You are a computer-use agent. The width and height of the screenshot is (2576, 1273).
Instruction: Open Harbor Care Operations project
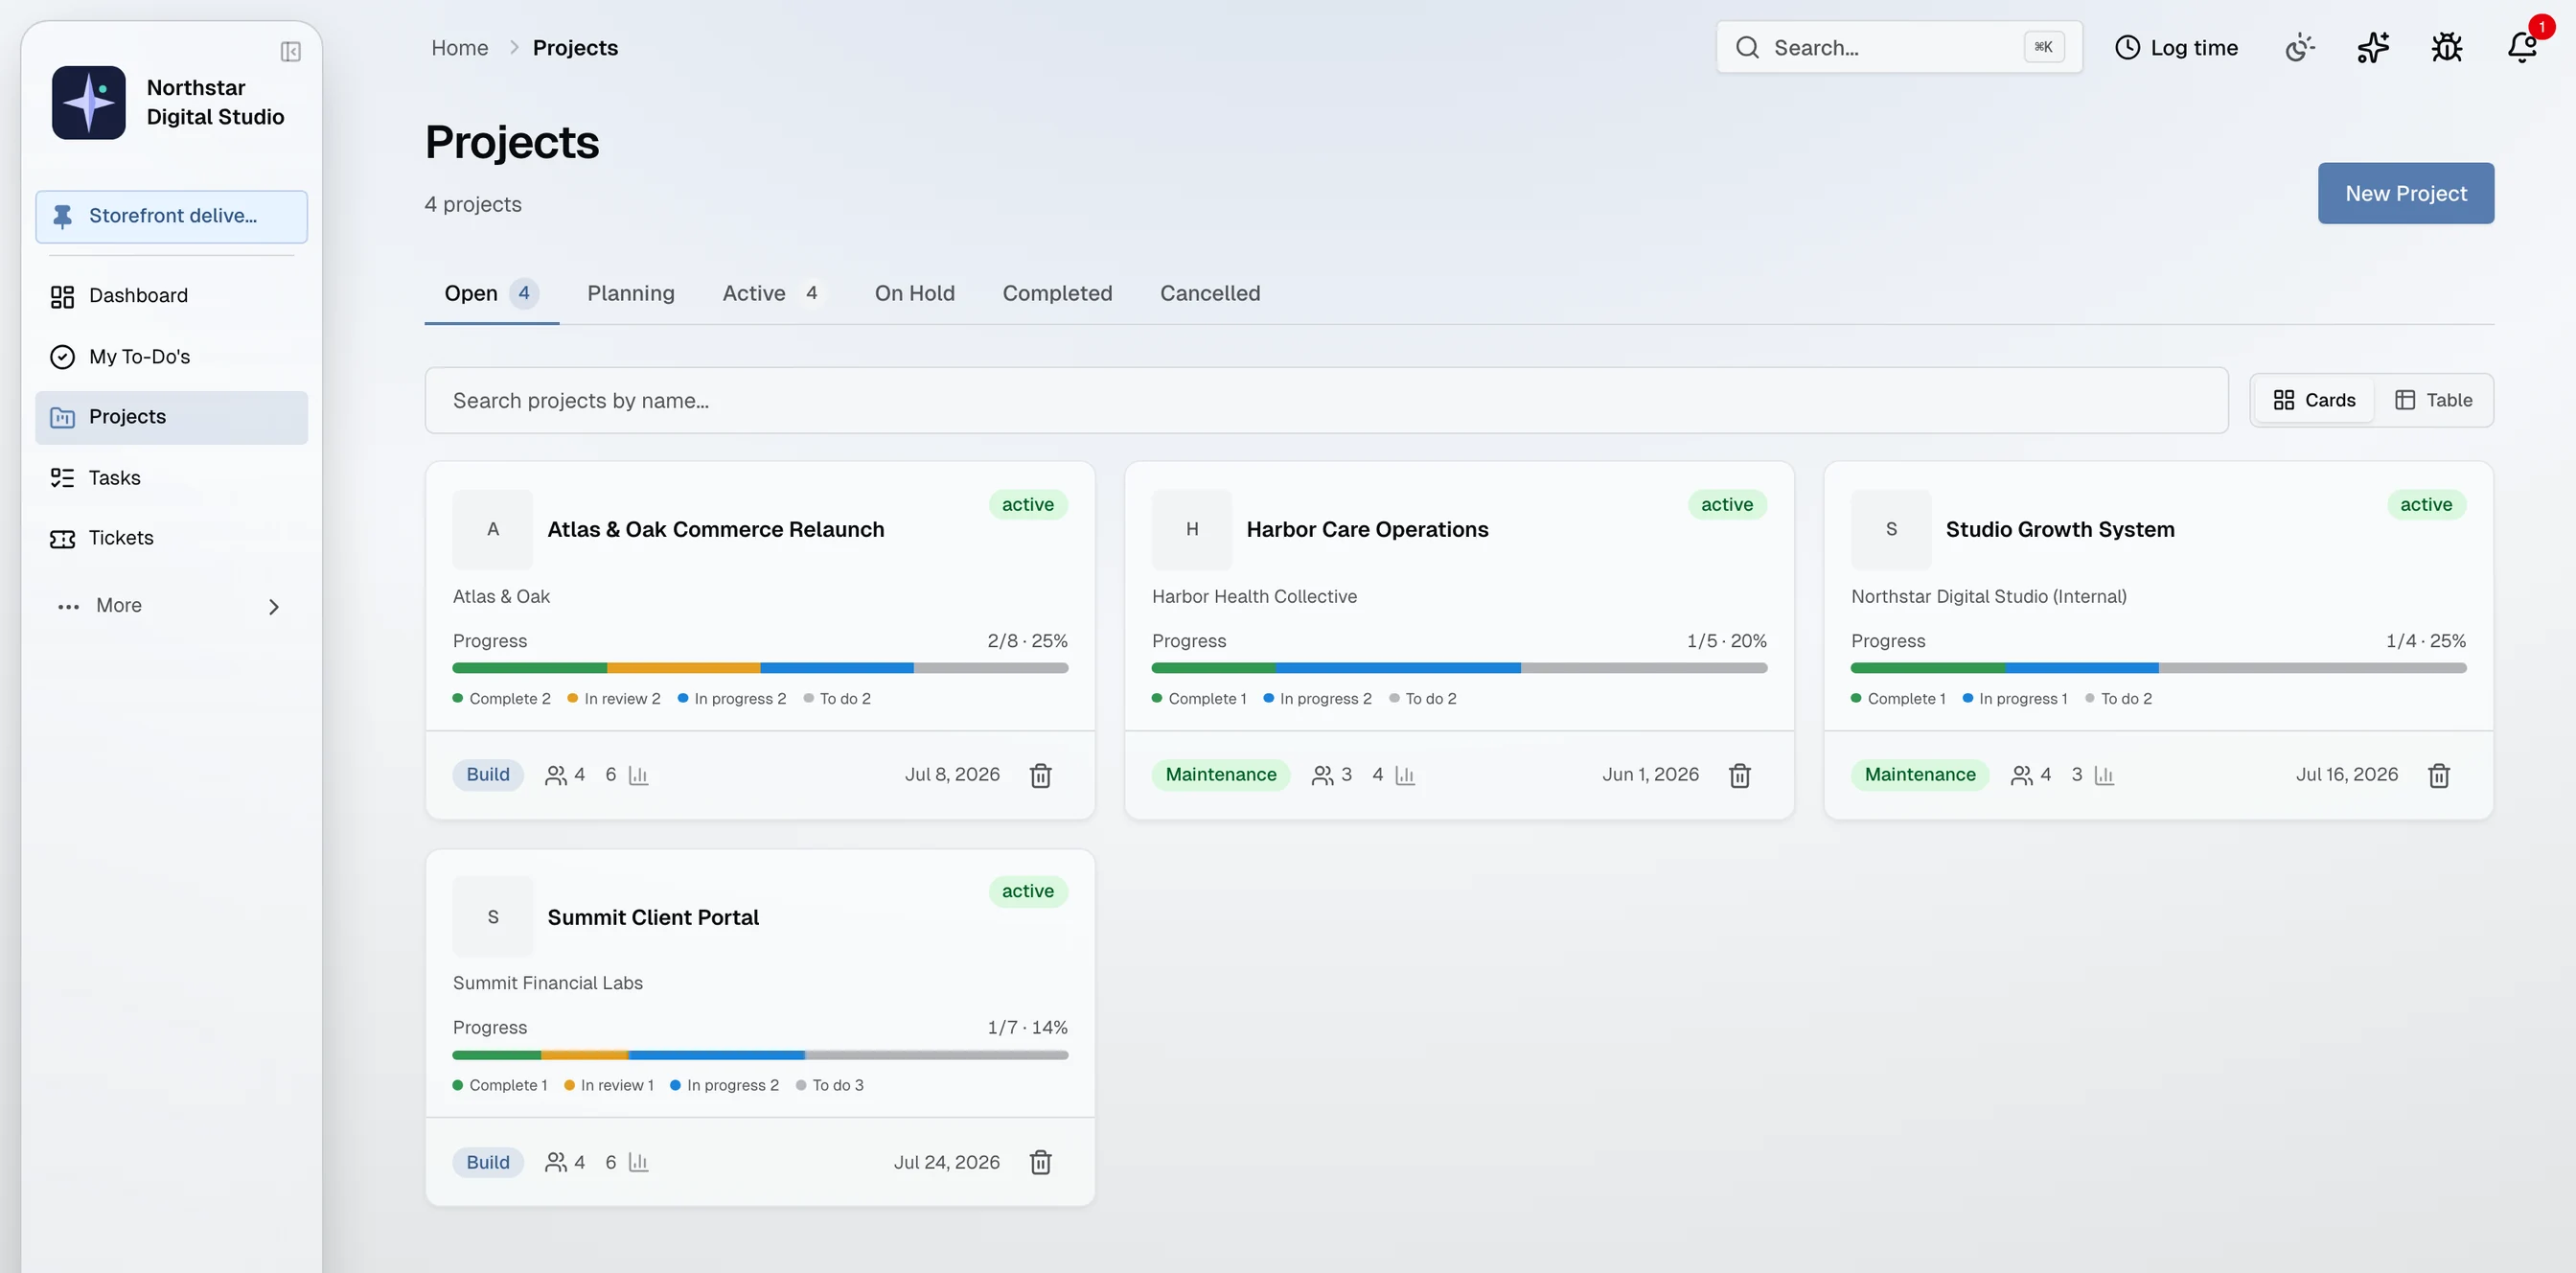(1367, 529)
